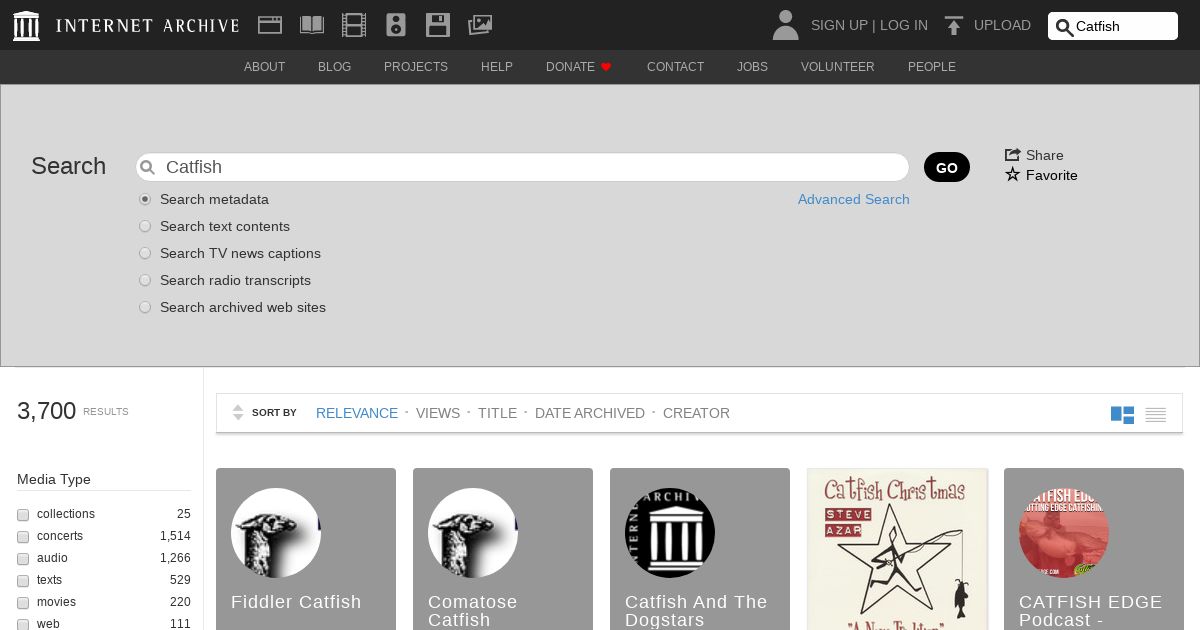
Task: Switch to list view
Action: point(1156,414)
